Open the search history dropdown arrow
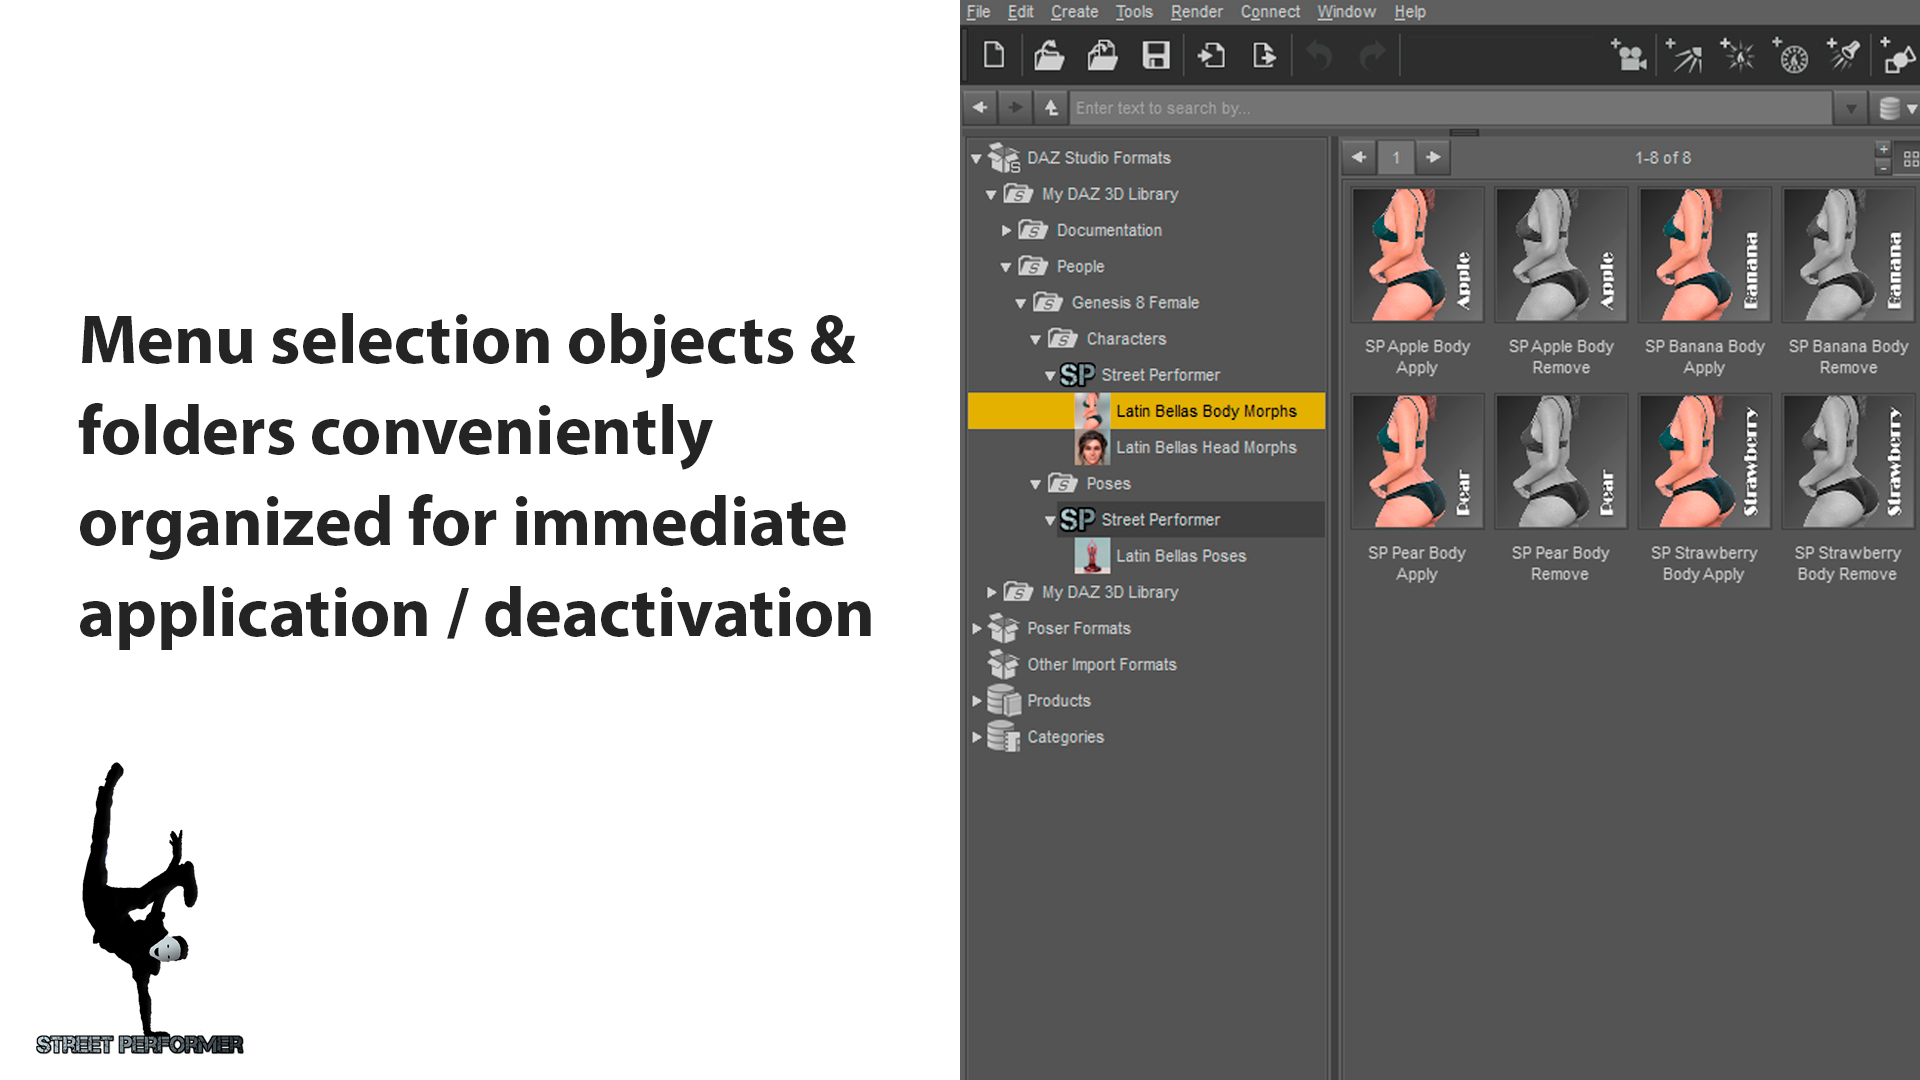The image size is (1920, 1080). pos(1850,108)
